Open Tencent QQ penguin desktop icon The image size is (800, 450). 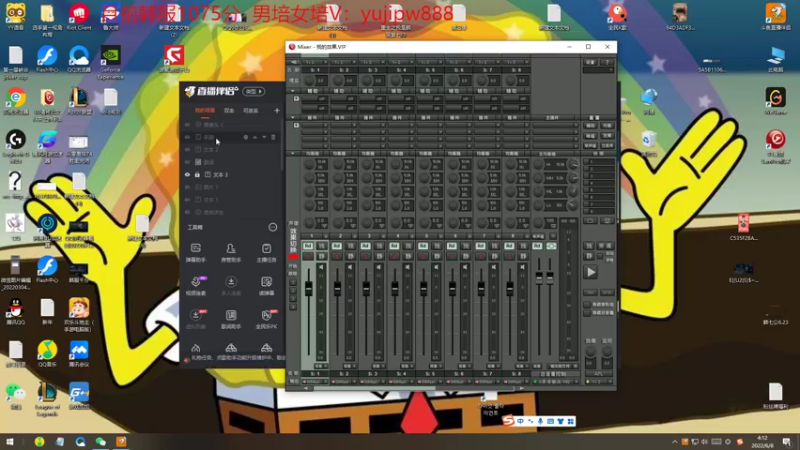(x=16, y=312)
